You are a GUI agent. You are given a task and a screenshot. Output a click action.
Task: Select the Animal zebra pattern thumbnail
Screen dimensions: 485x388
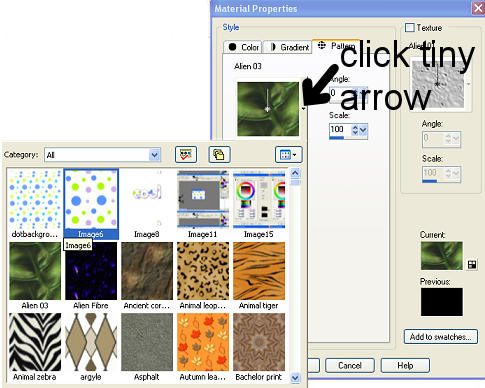(35, 342)
